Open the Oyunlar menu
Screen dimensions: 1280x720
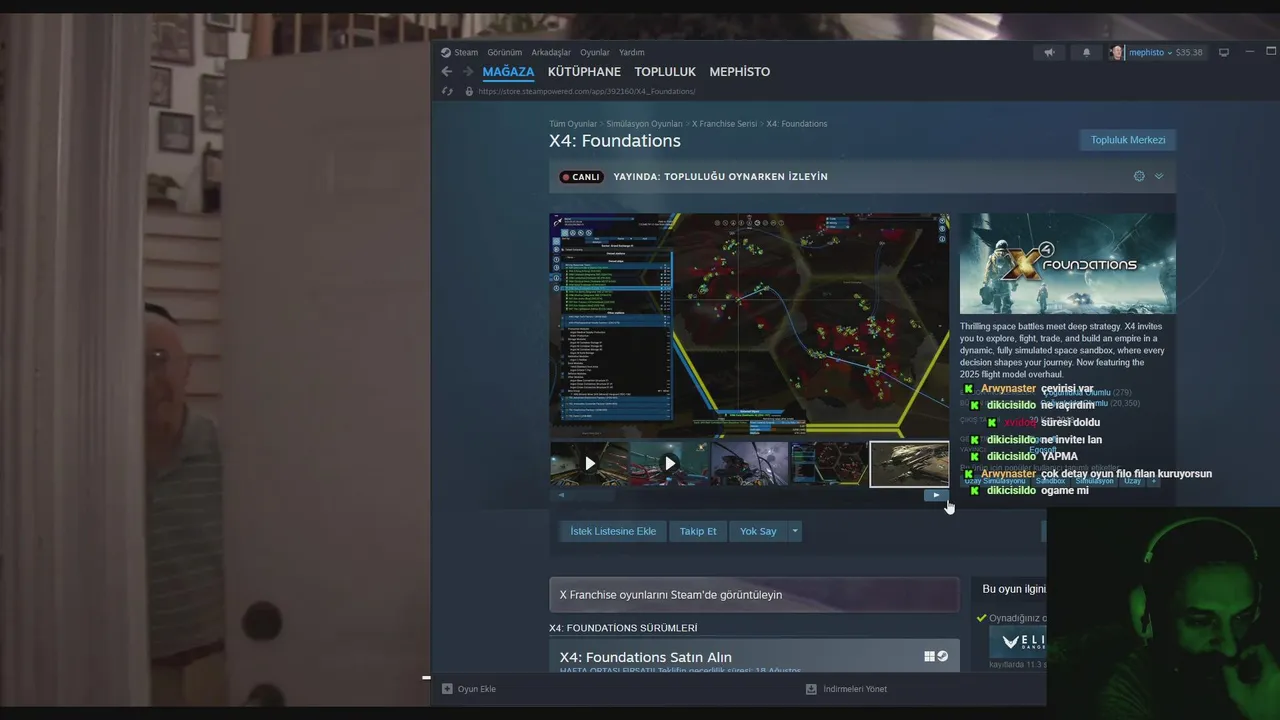tap(595, 52)
